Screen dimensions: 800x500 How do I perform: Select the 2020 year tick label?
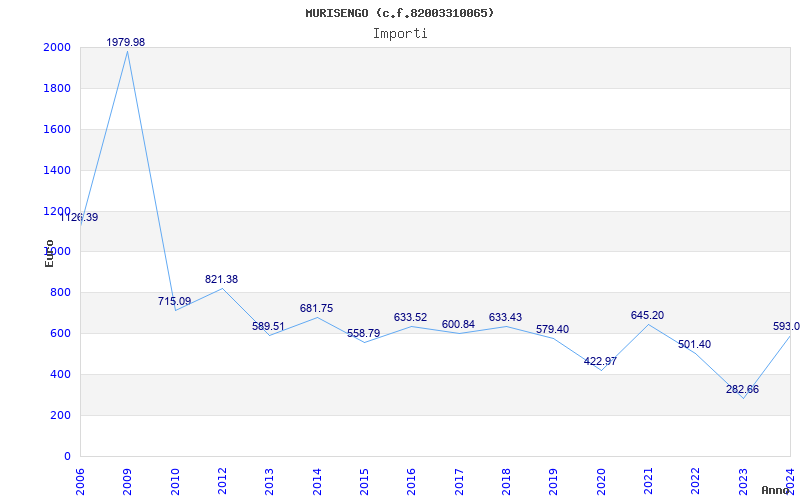[x=601, y=481]
